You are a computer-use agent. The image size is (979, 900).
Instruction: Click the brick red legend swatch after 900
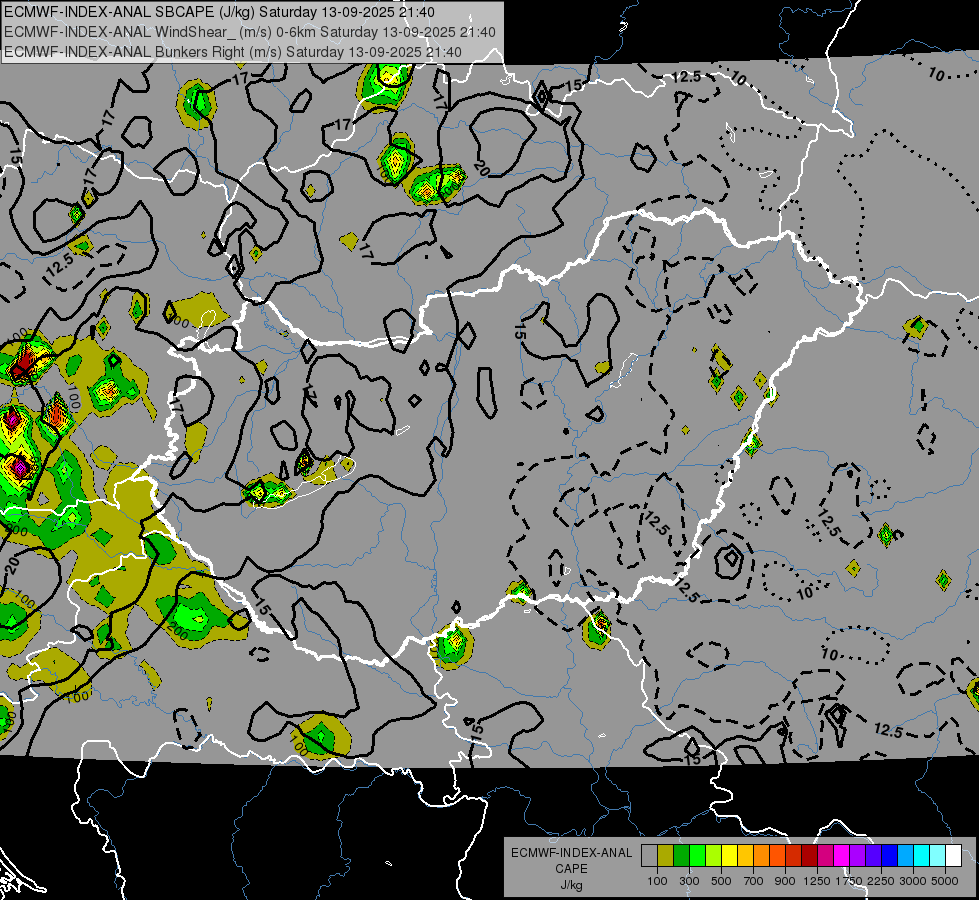coord(794,856)
